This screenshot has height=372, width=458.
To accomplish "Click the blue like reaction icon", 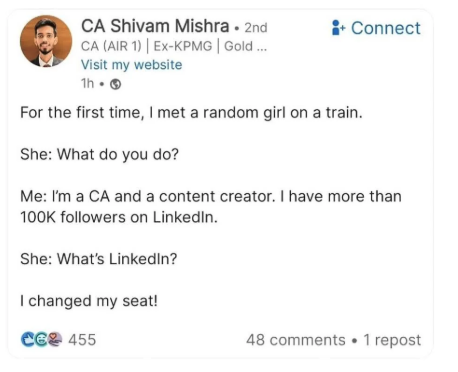I will tap(27, 339).
